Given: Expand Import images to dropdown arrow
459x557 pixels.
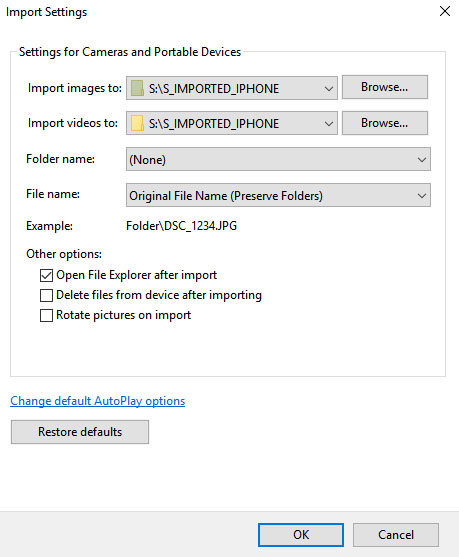Looking at the screenshot, I should (329, 88).
